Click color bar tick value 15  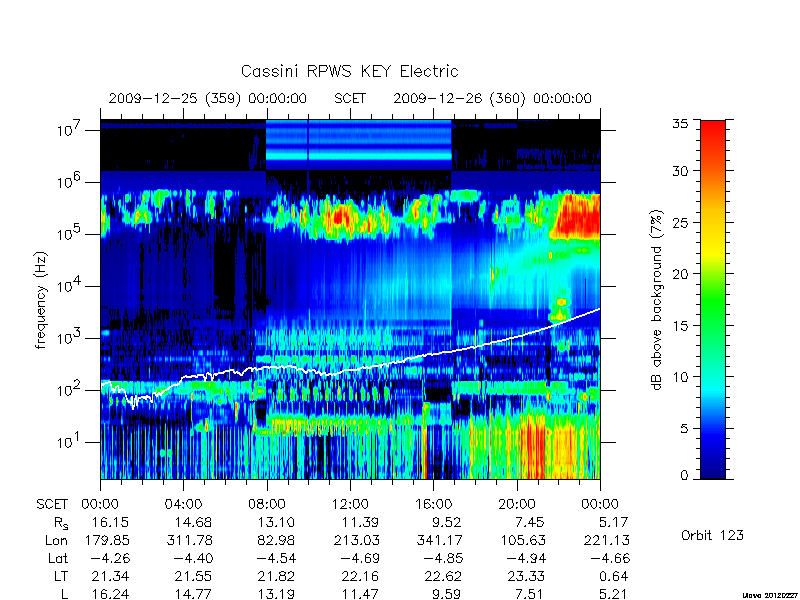point(680,325)
